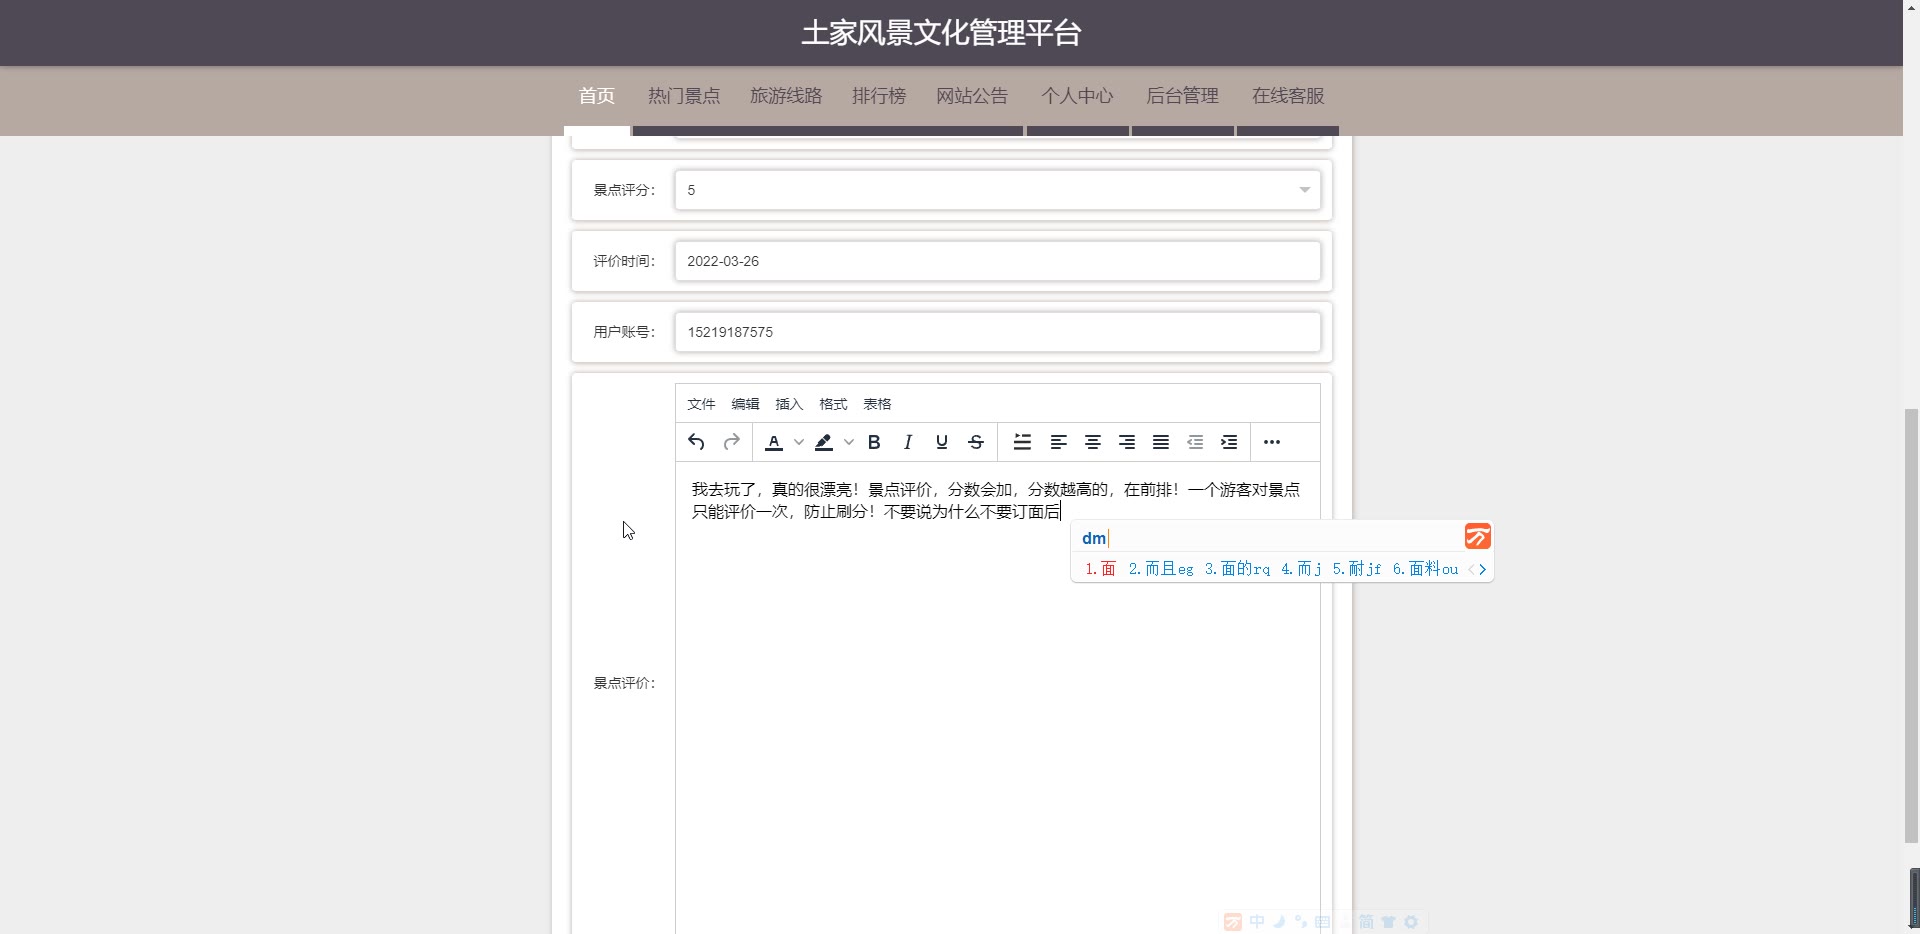
Task: Toggle the punctuation mode icon on IME bar
Action: [1300, 922]
